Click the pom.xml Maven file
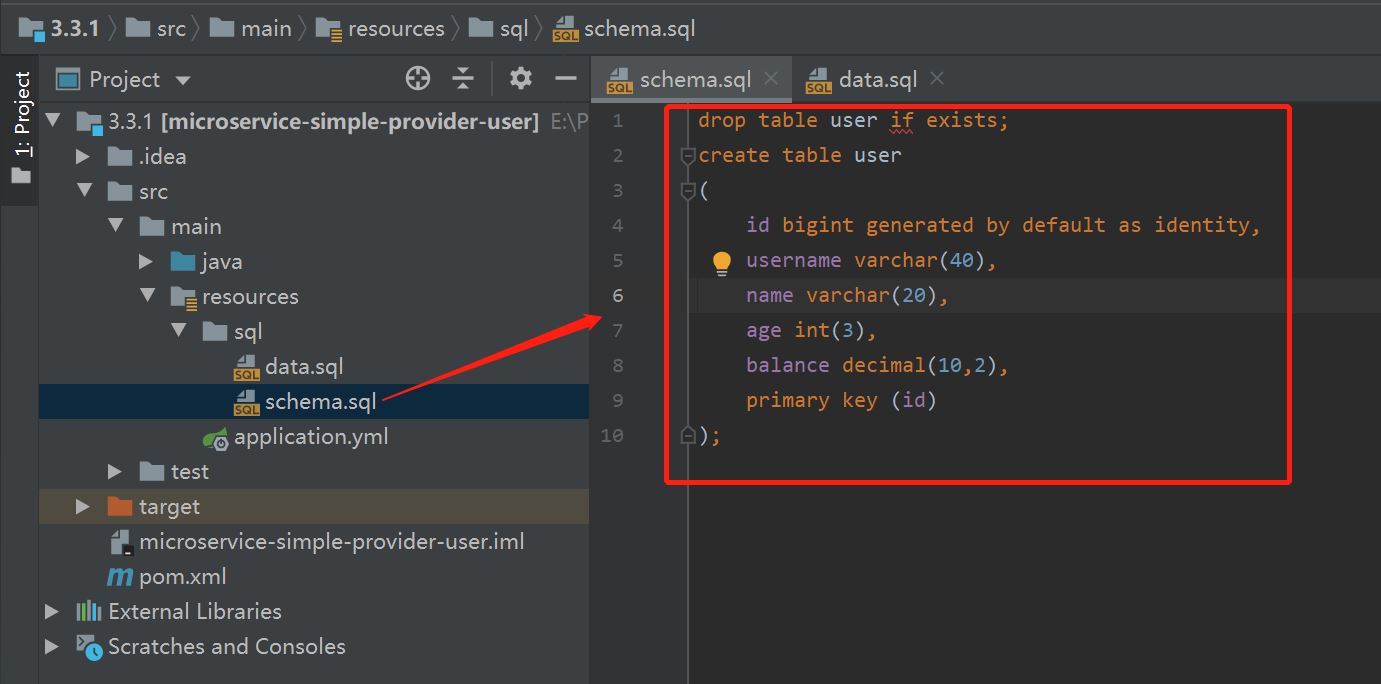The width and height of the screenshot is (1381, 684). (x=182, y=577)
